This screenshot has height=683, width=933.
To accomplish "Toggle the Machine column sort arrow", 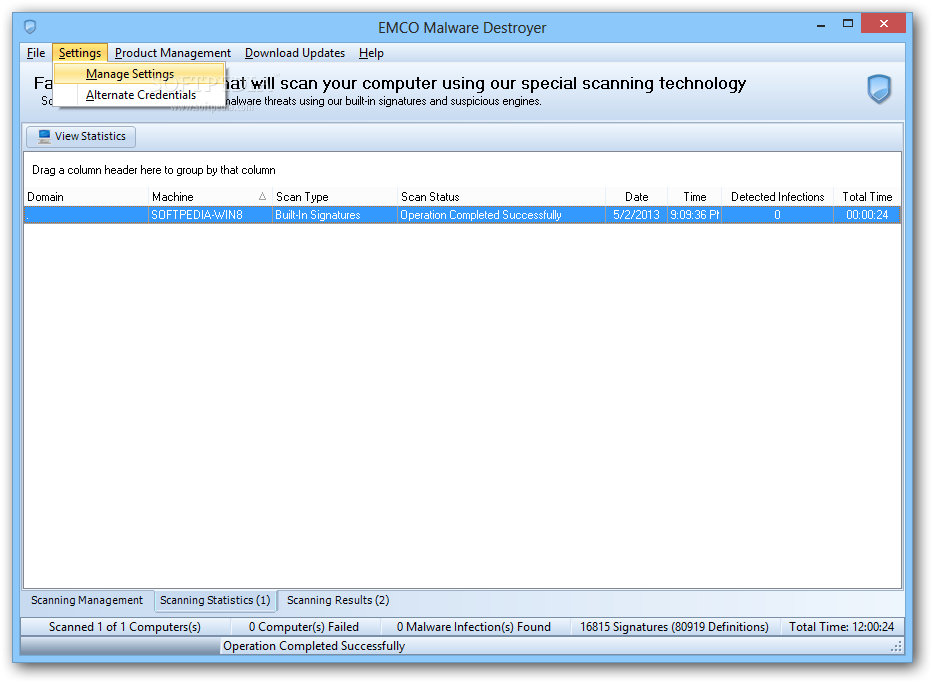I will (262, 196).
